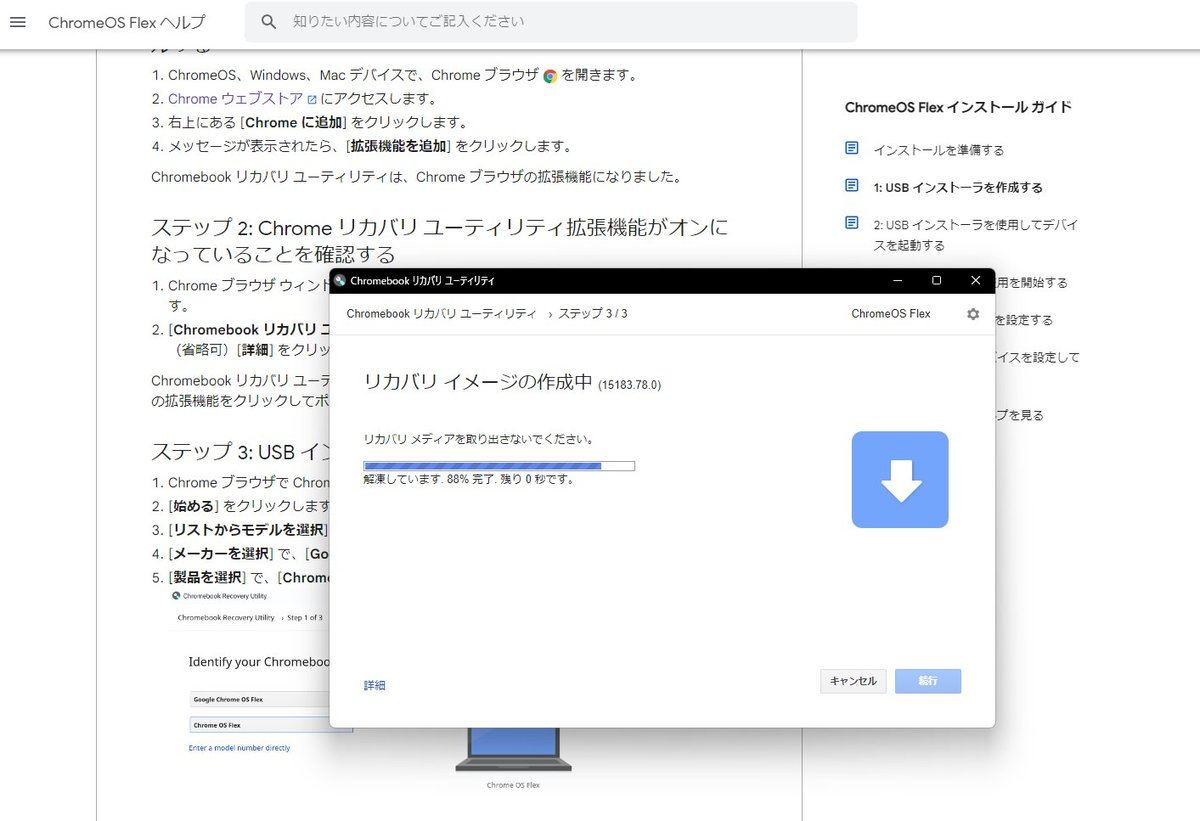Click the ChromeOS Flex label beside gear
This screenshot has height=821, width=1200.
click(891, 314)
